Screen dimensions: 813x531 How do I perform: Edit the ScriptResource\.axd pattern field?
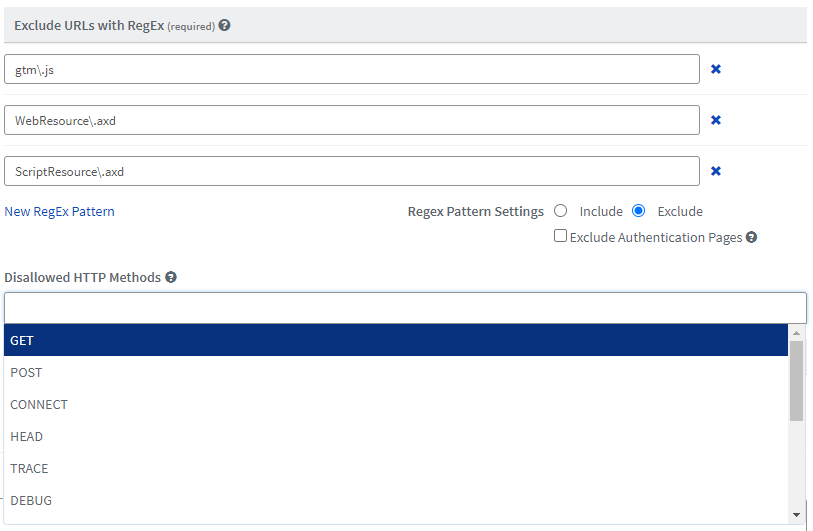352,171
